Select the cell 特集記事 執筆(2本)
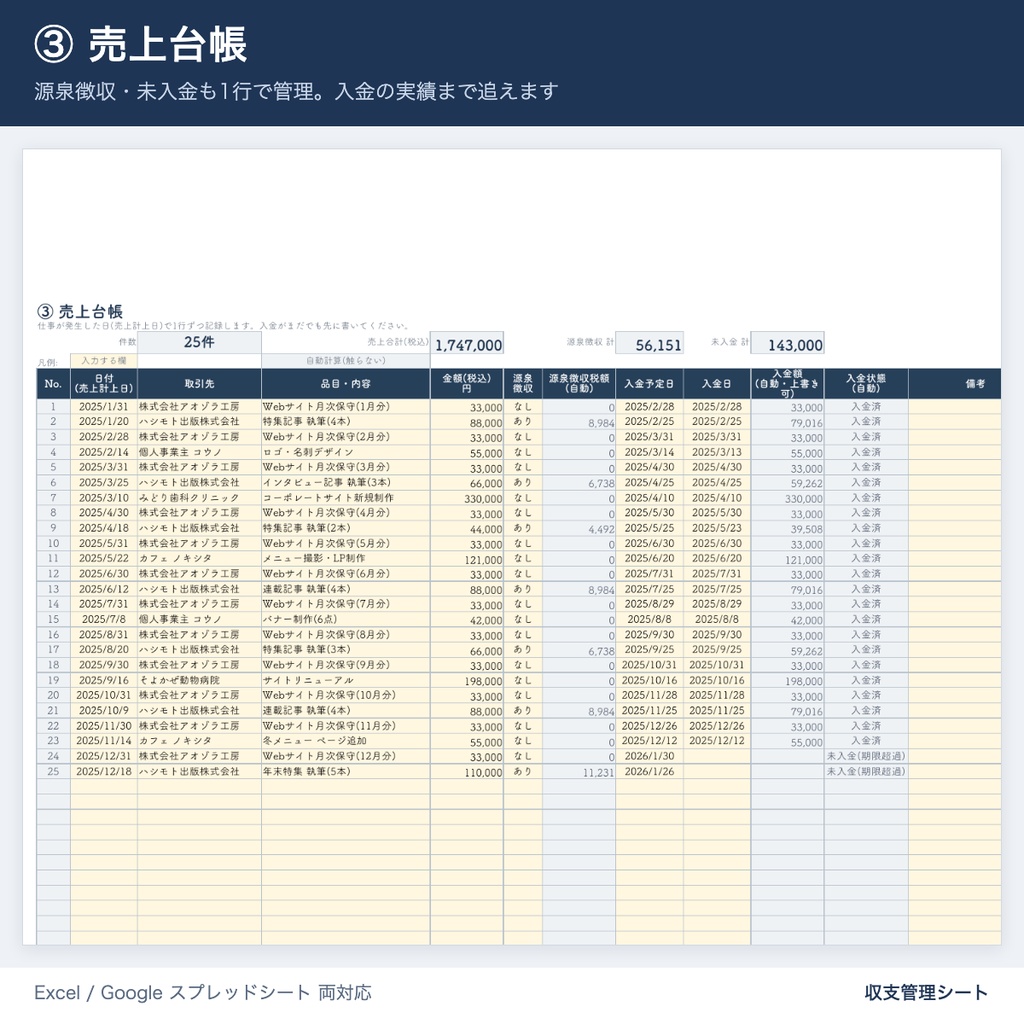The image size is (1024, 1024). [345, 528]
